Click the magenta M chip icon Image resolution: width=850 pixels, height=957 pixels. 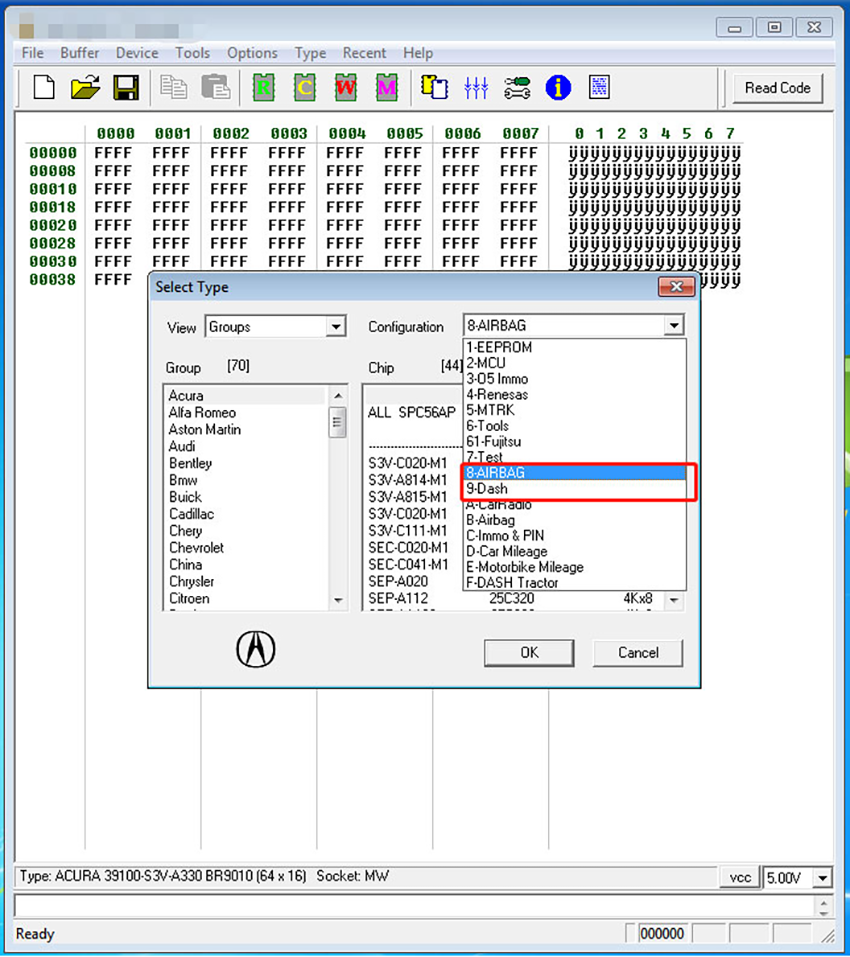(387, 87)
